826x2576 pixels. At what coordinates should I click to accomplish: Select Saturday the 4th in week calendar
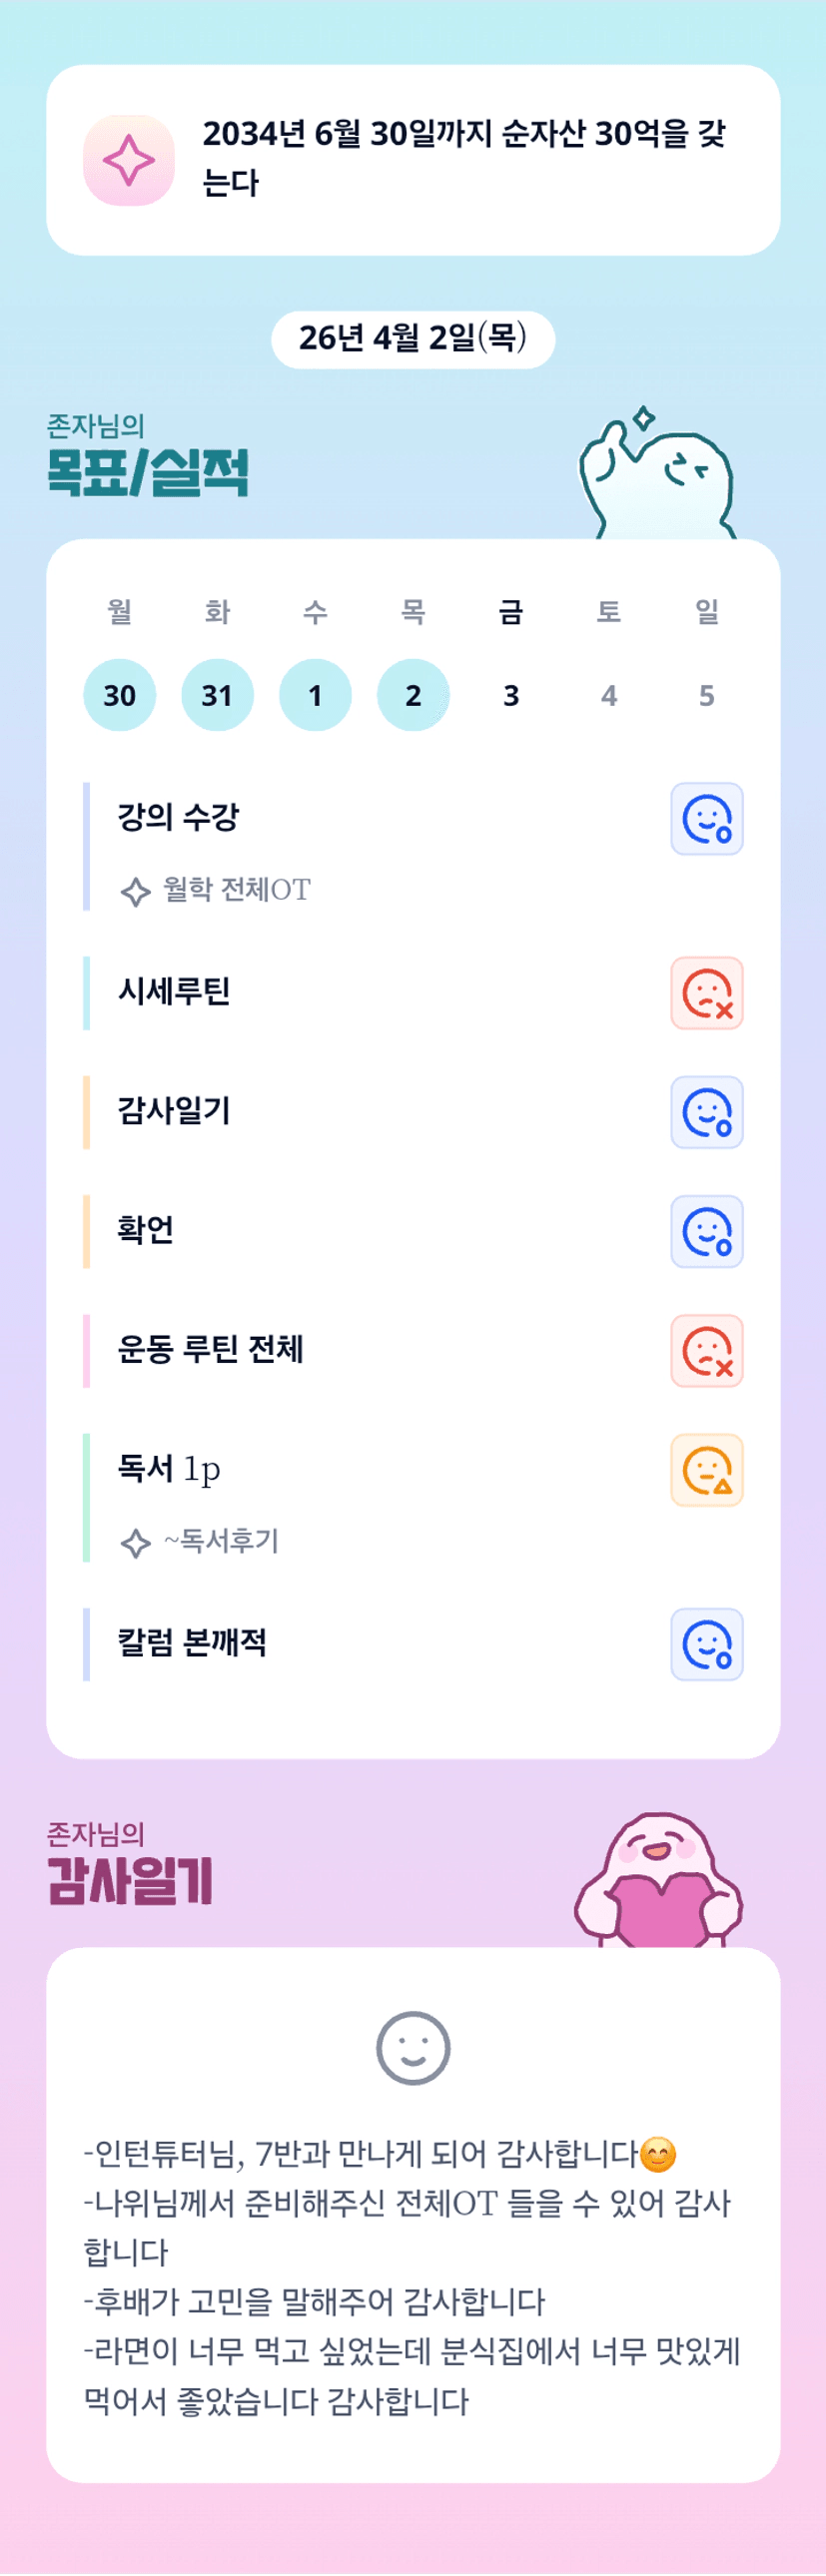point(609,695)
